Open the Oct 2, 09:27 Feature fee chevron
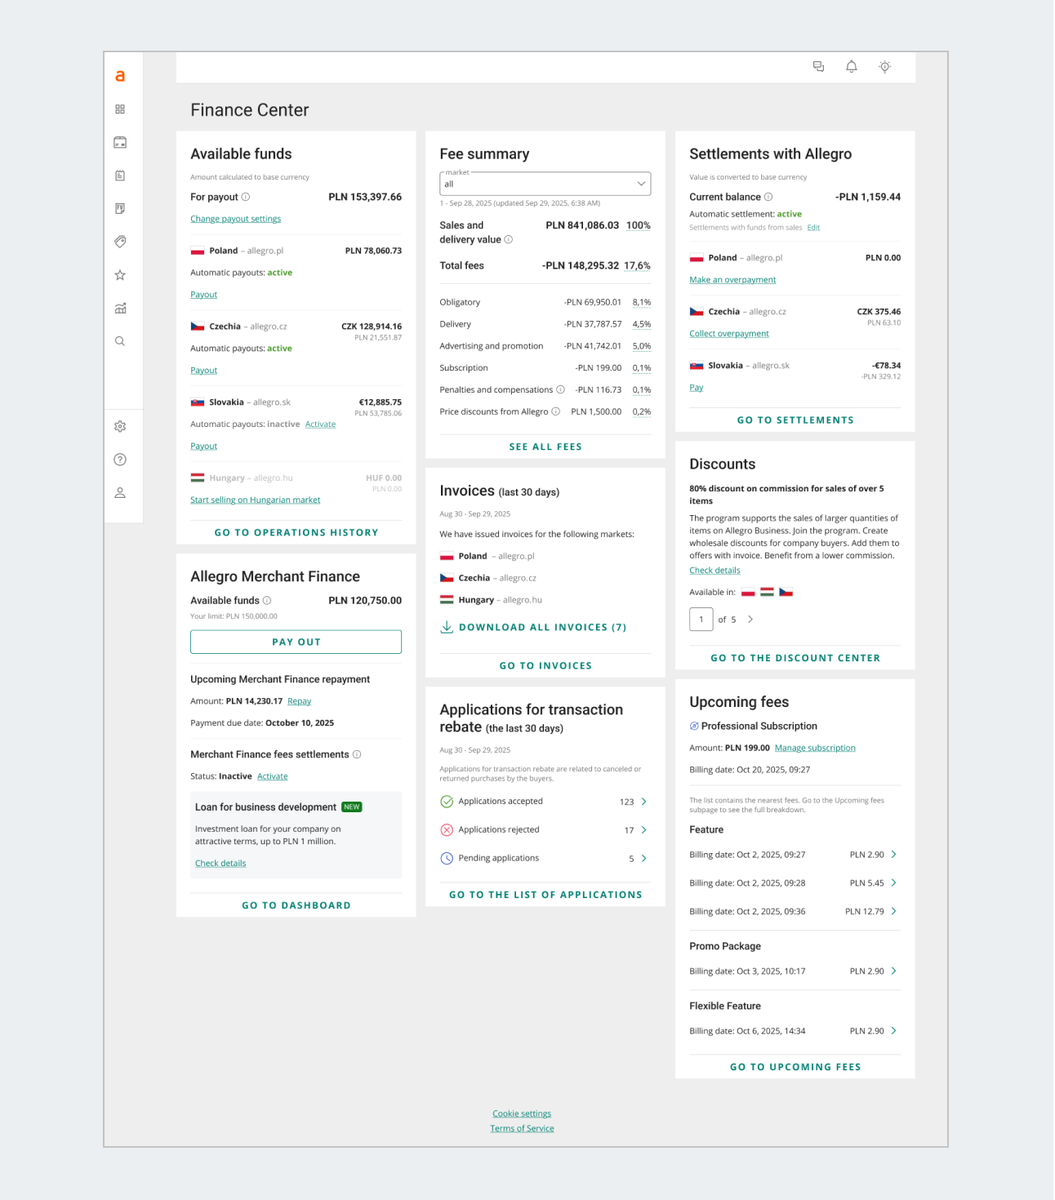The width and height of the screenshot is (1055, 1200). coord(893,855)
